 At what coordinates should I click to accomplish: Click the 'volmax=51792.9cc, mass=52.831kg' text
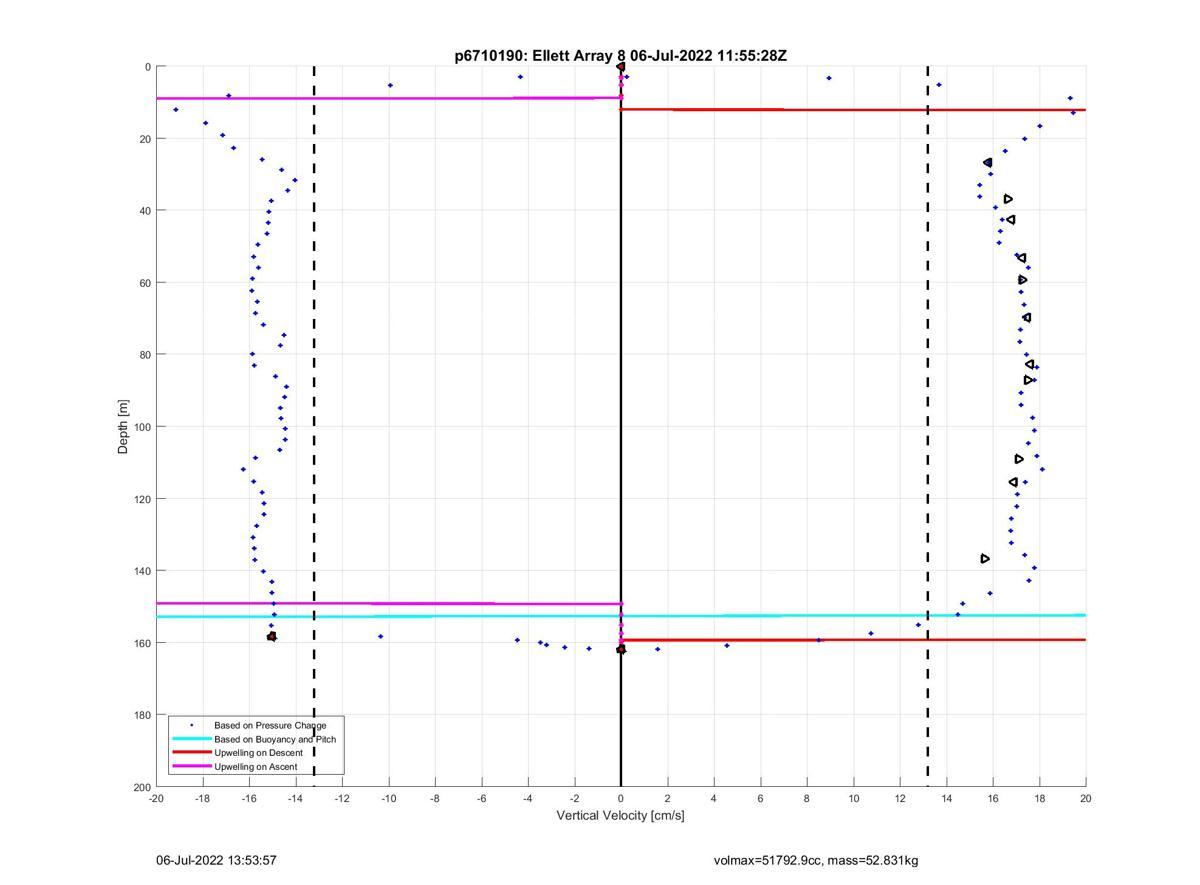(x=815, y=860)
